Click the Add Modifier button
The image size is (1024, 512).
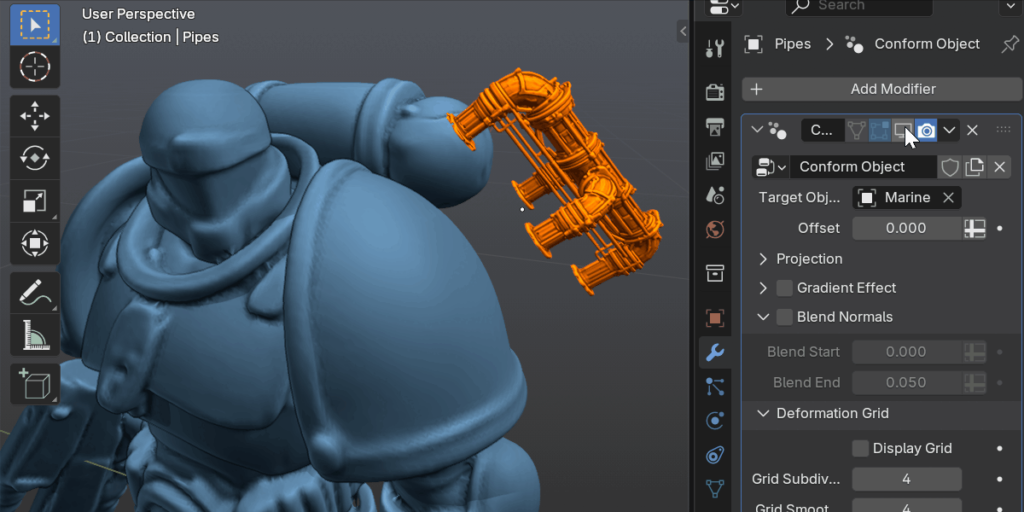point(867,89)
